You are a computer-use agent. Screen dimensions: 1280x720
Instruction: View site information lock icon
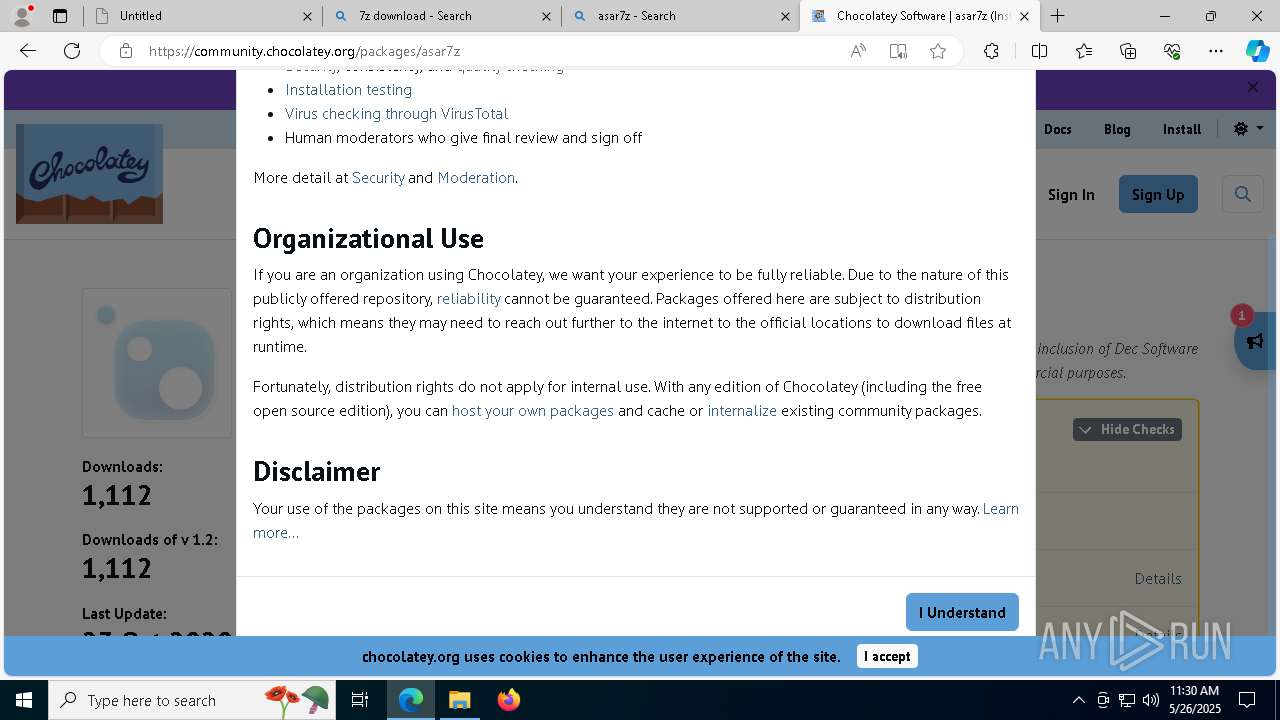click(126, 51)
